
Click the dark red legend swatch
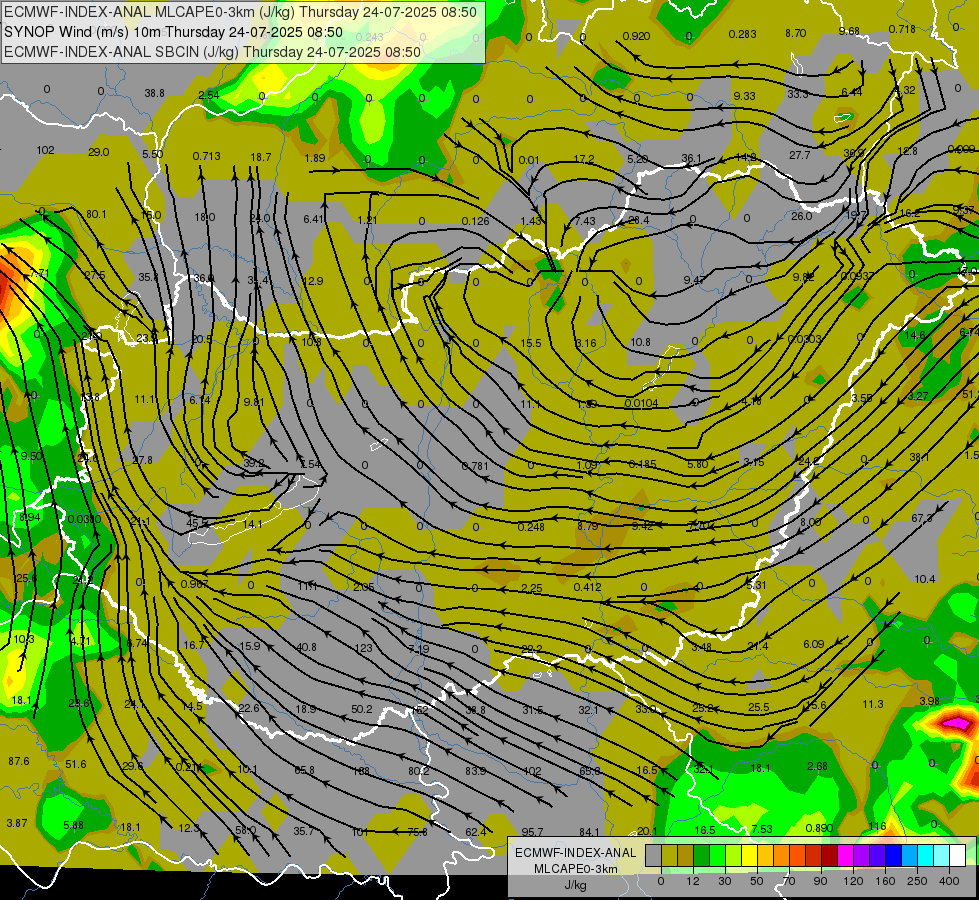[830, 855]
